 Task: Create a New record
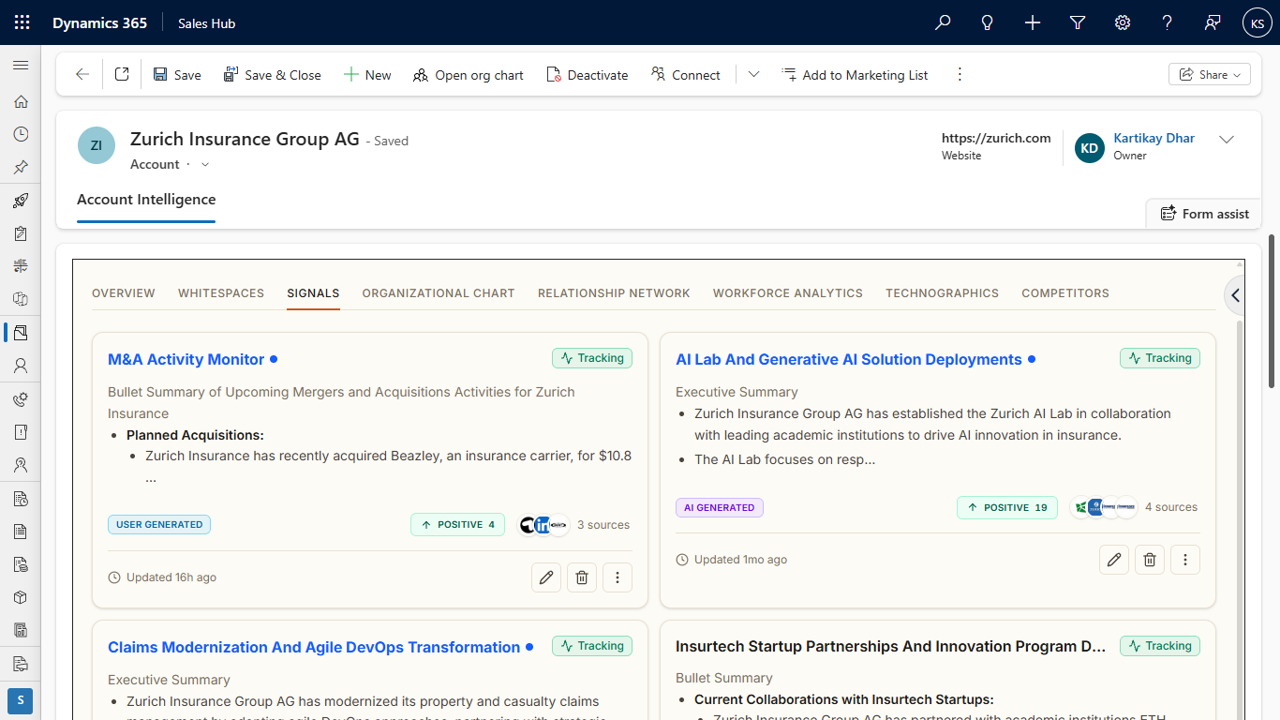[x=367, y=74]
